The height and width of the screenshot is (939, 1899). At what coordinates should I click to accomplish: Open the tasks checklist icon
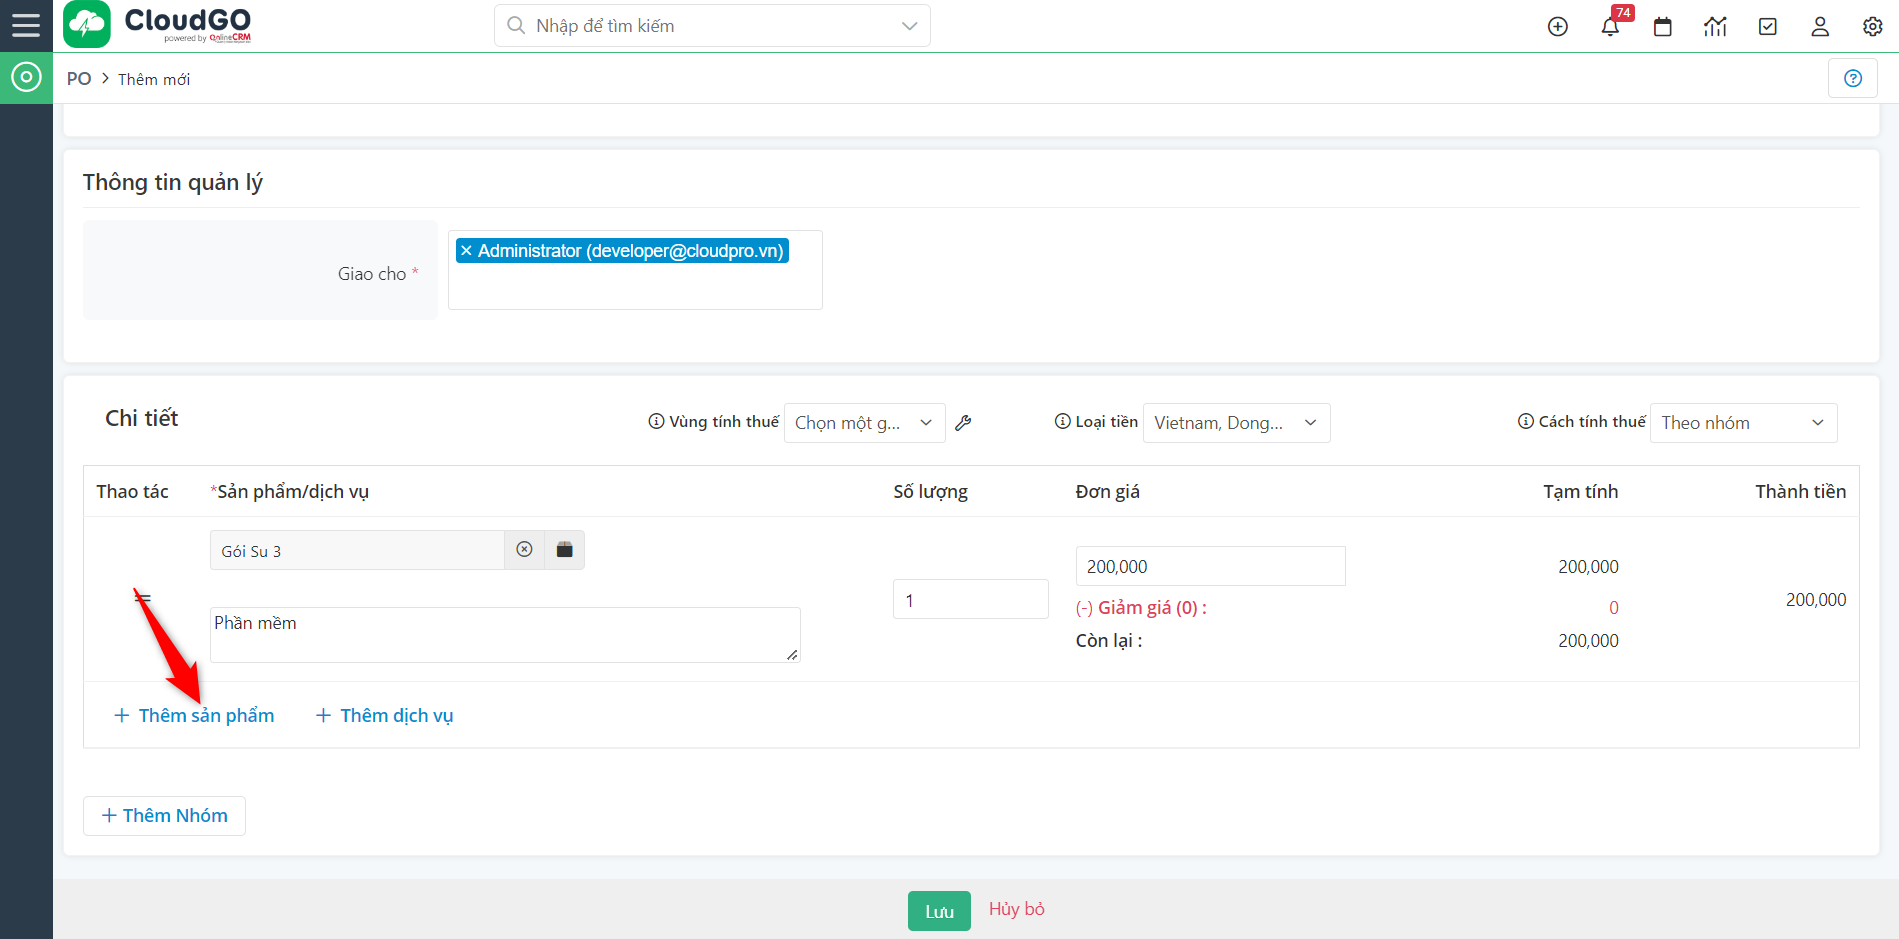point(1767,27)
